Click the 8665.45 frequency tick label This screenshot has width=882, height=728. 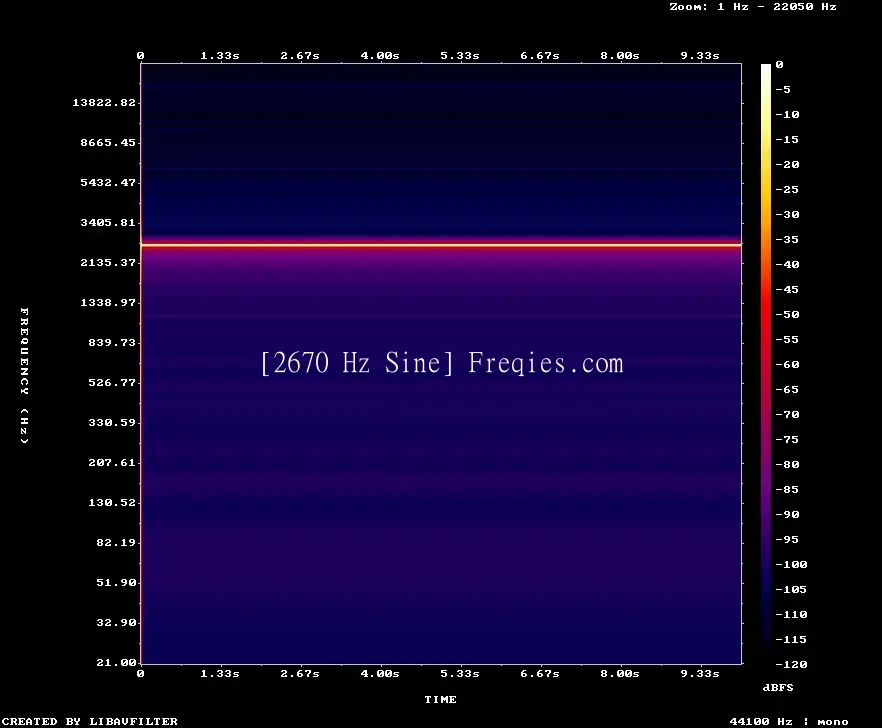point(108,142)
